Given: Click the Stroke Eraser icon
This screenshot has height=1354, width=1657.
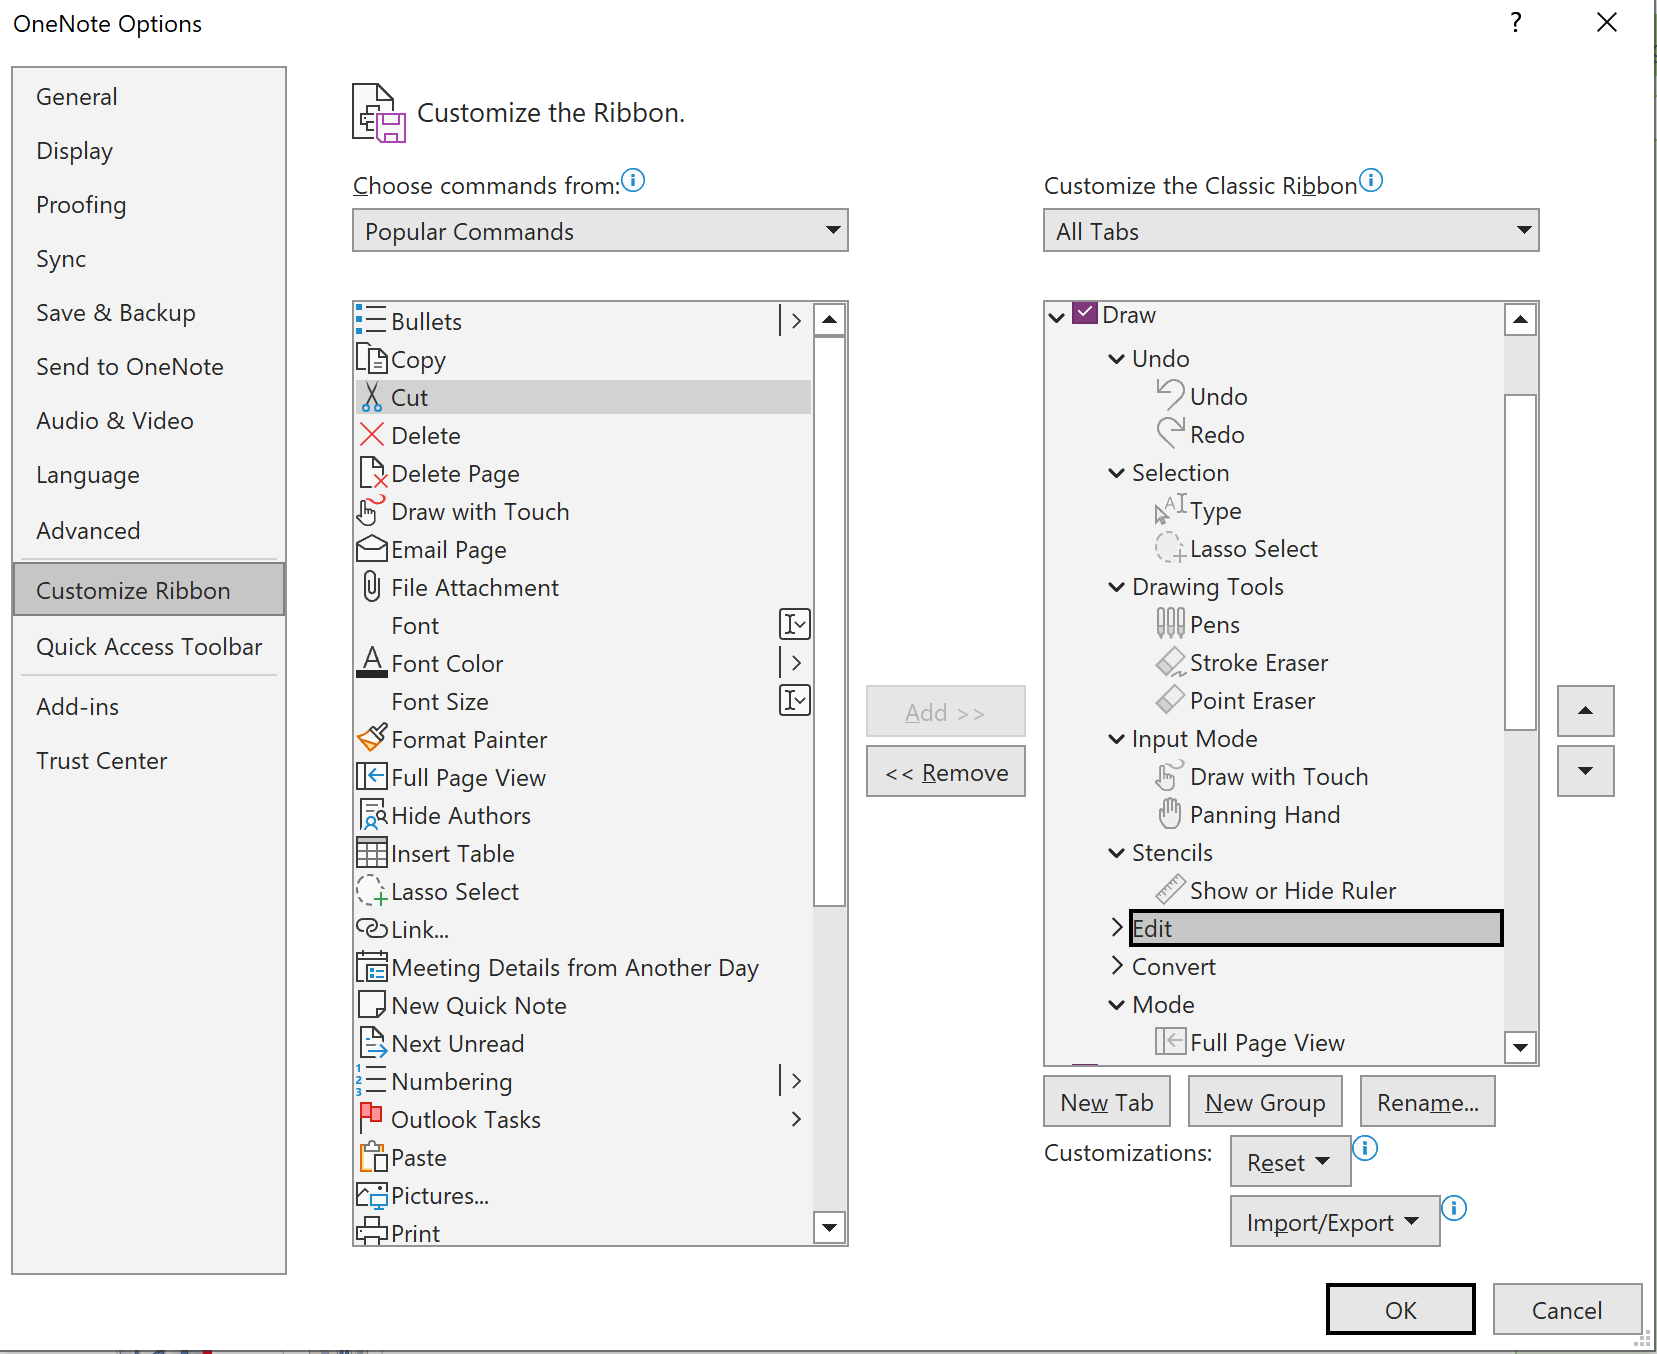Looking at the screenshot, I should pos(1169,662).
